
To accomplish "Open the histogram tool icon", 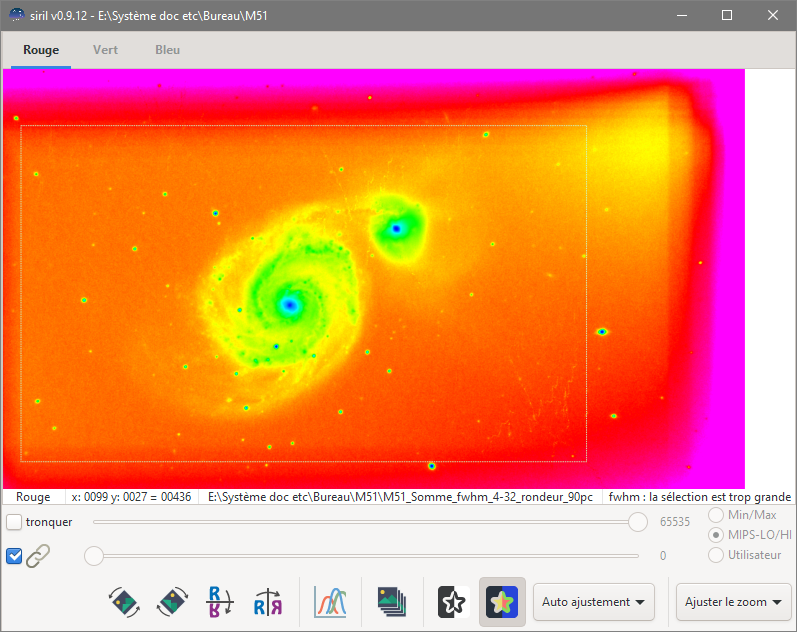I will coord(330,602).
